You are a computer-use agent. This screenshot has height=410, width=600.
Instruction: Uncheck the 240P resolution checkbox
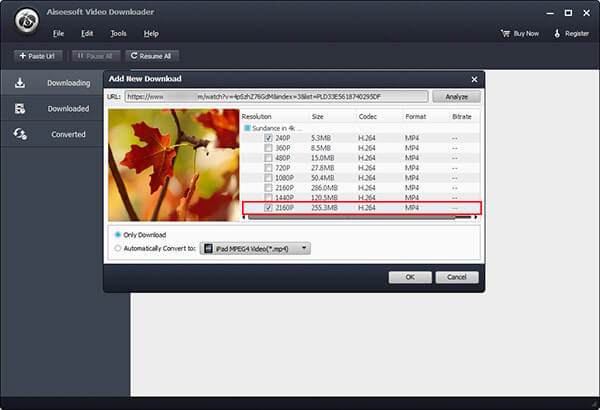(x=267, y=137)
